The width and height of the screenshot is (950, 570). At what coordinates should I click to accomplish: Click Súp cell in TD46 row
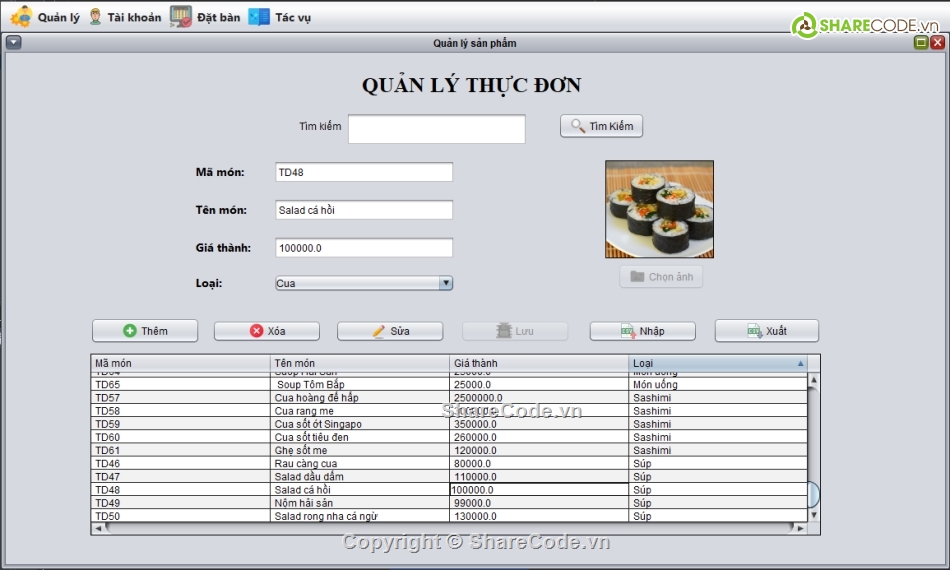718,463
